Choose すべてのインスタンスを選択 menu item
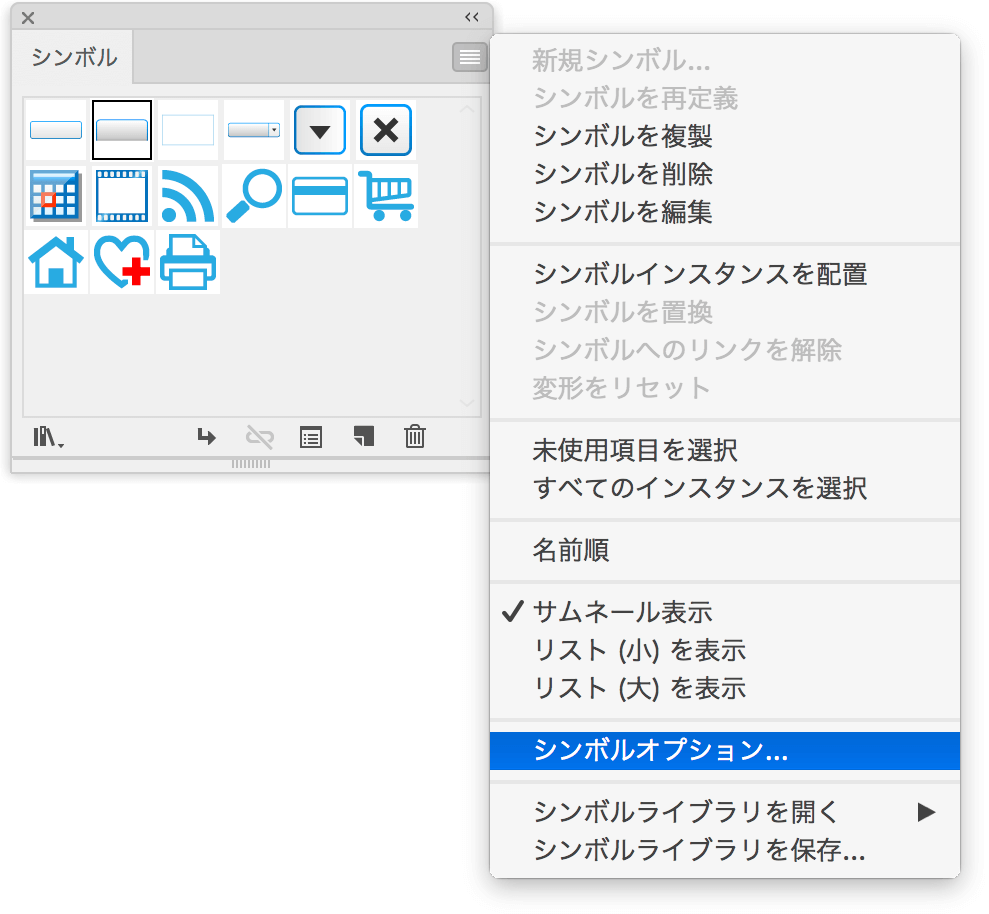The image size is (989, 914). point(725,488)
